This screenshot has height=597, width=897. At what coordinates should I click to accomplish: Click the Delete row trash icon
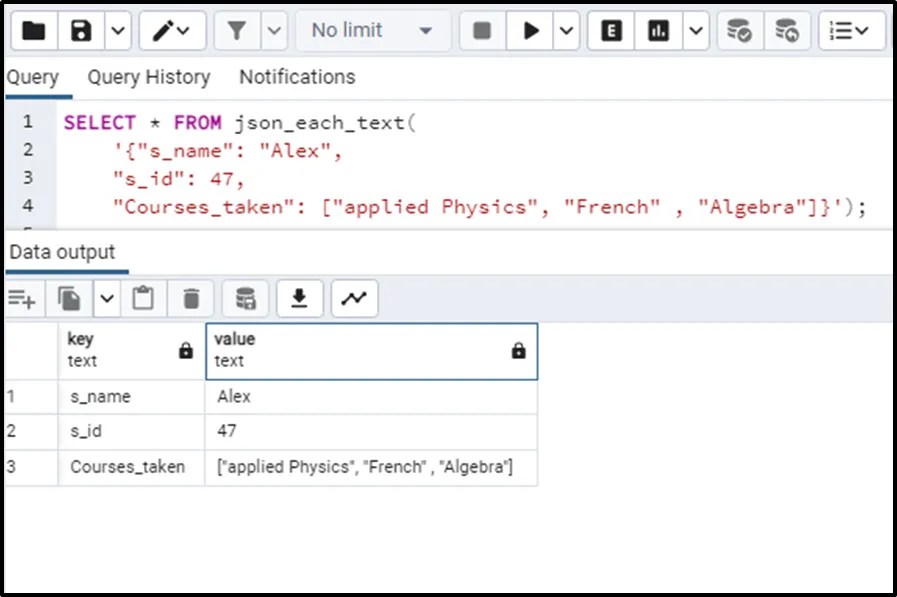coord(191,298)
